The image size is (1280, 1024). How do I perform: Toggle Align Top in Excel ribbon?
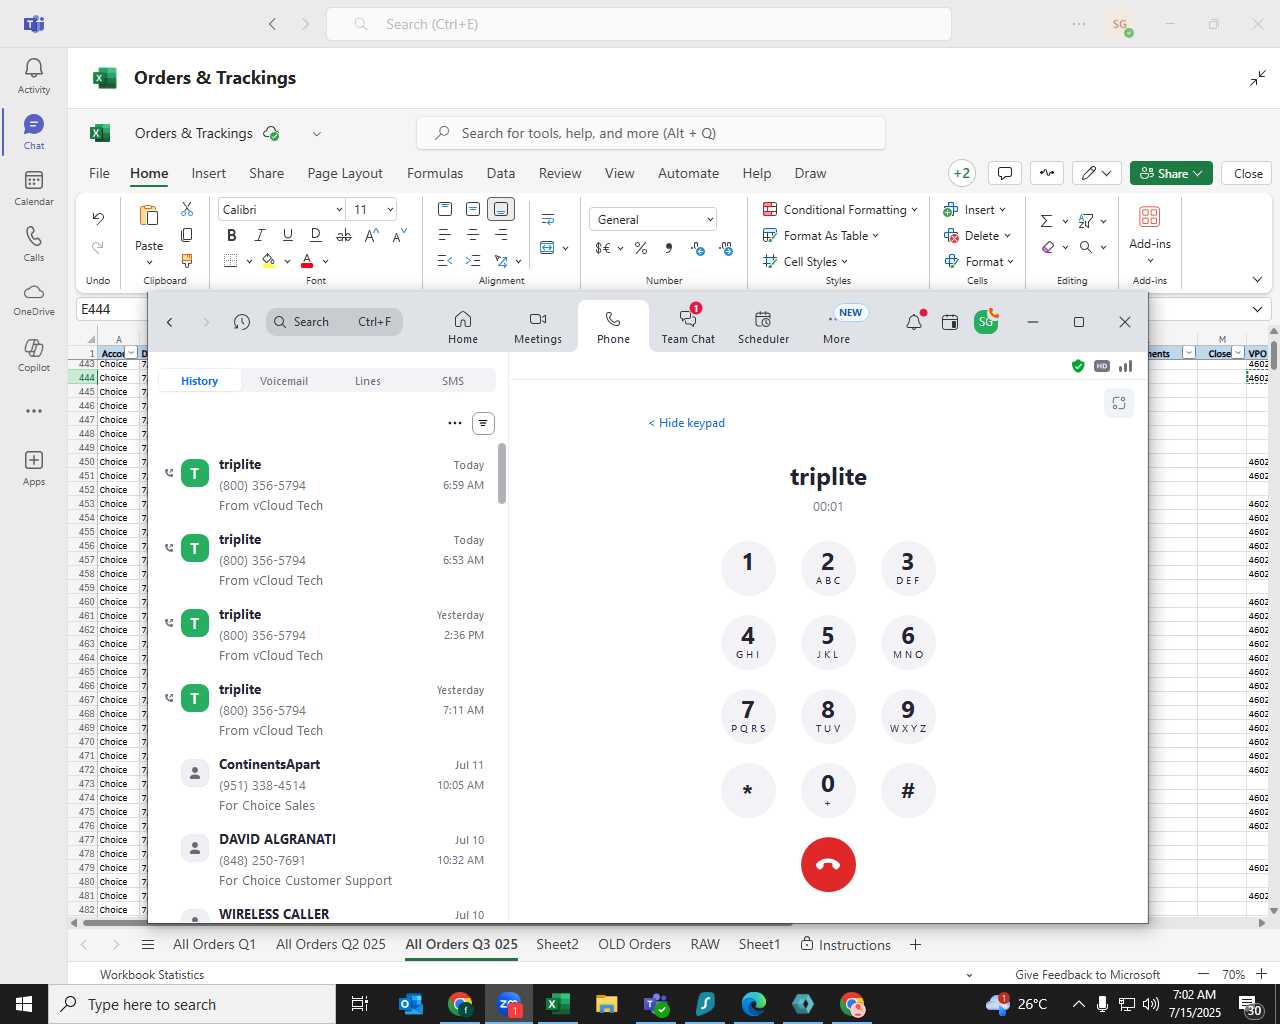pyautogui.click(x=445, y=209)
